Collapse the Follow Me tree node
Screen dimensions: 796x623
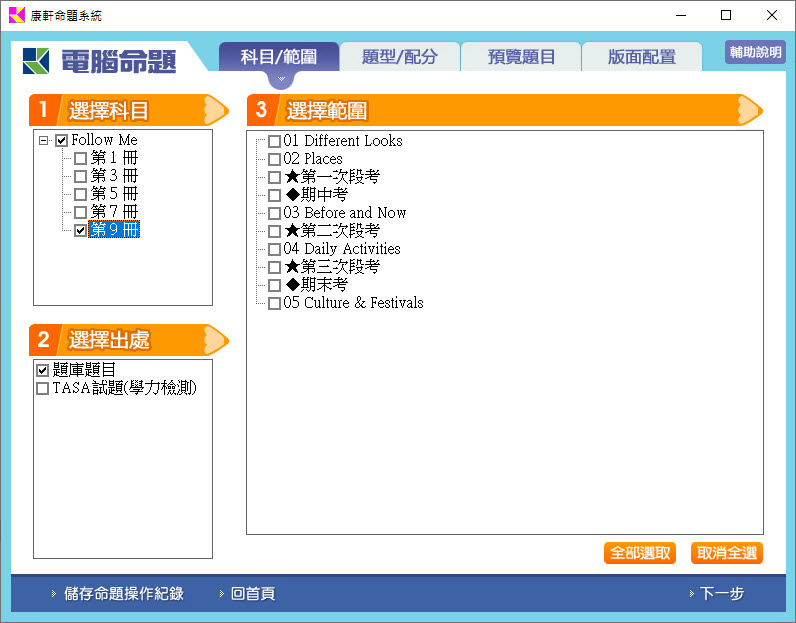(43, 141)
